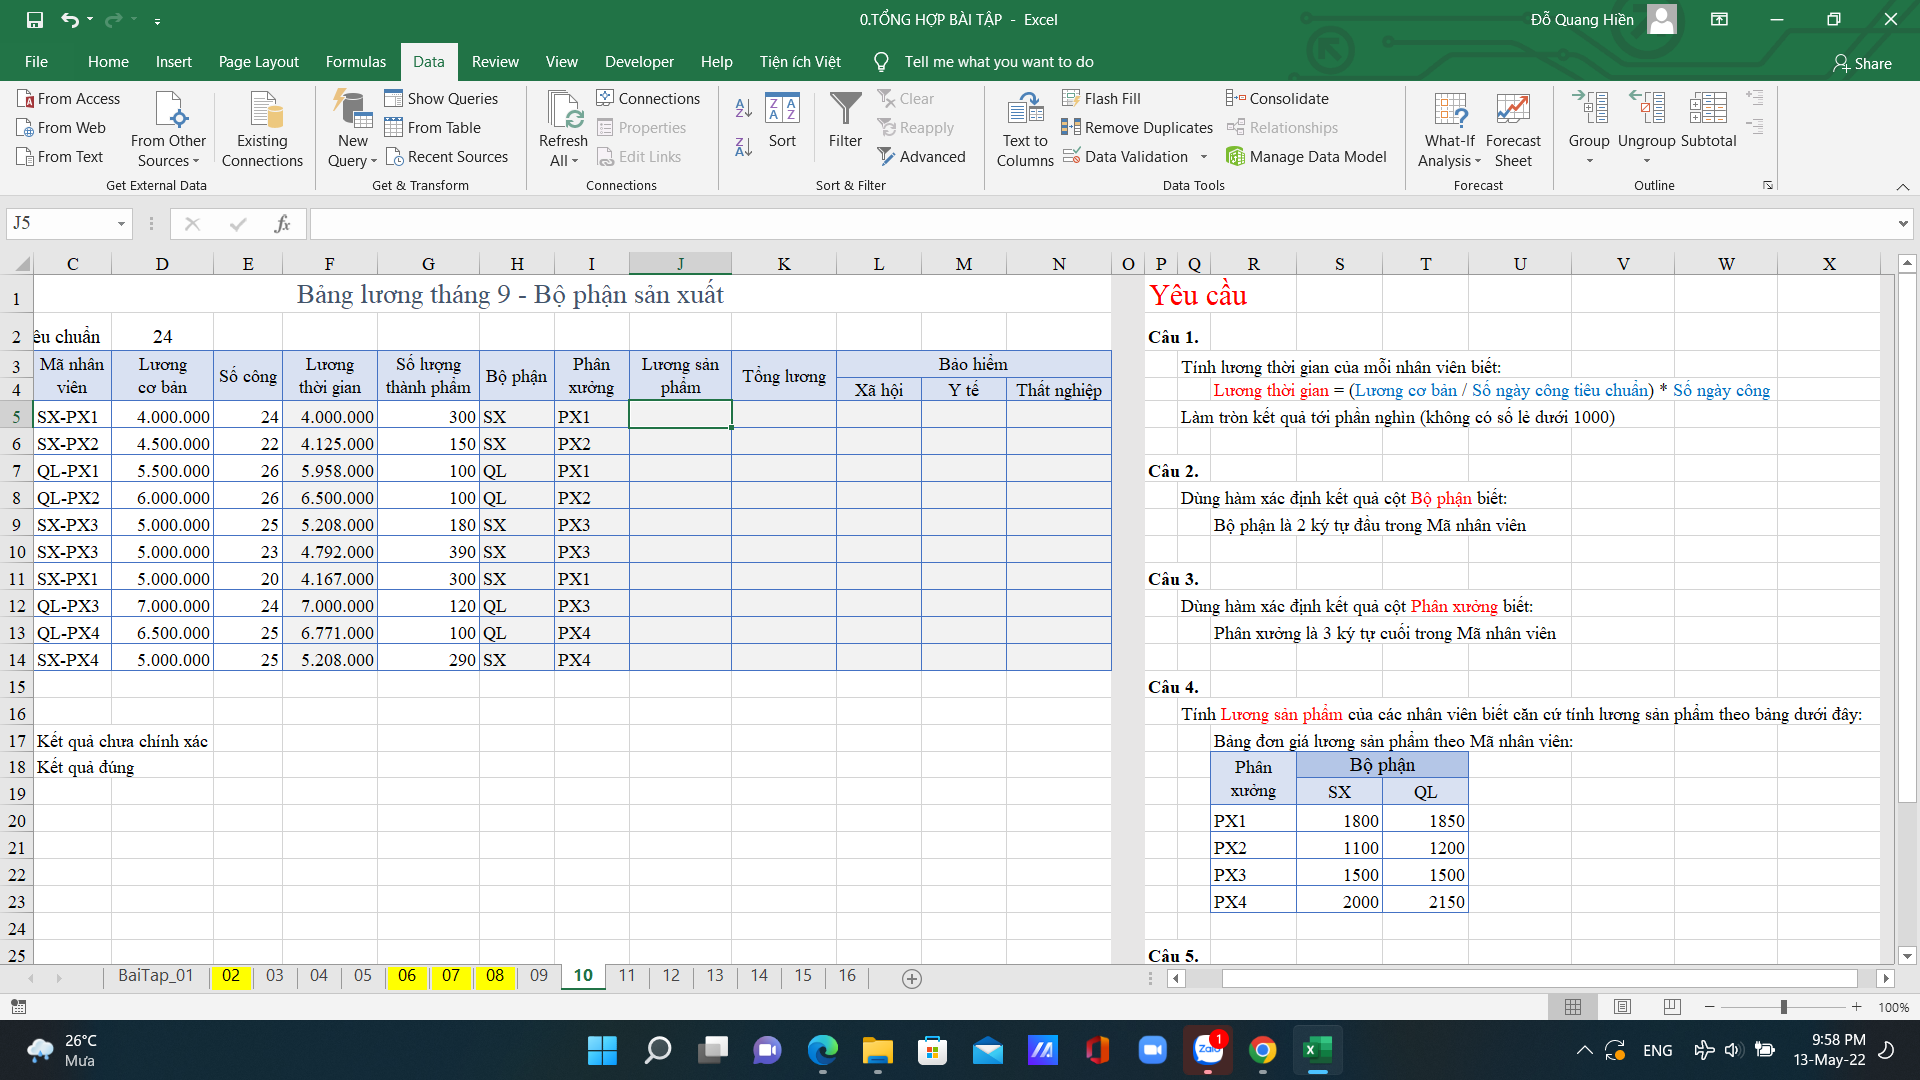1920x1080 pixels.
Task: Click the Undo arrow icon
Action: point(69,19)
